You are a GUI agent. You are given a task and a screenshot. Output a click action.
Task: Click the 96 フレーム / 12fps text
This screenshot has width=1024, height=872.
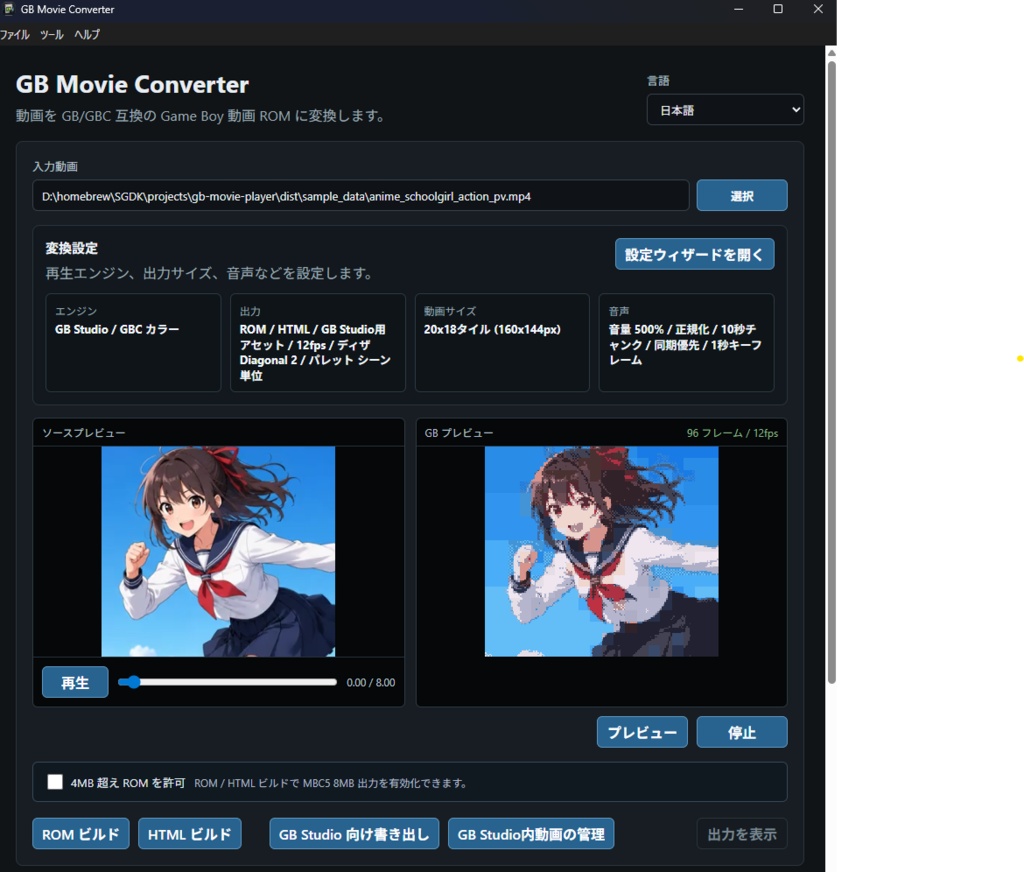(x=732, y=433)
